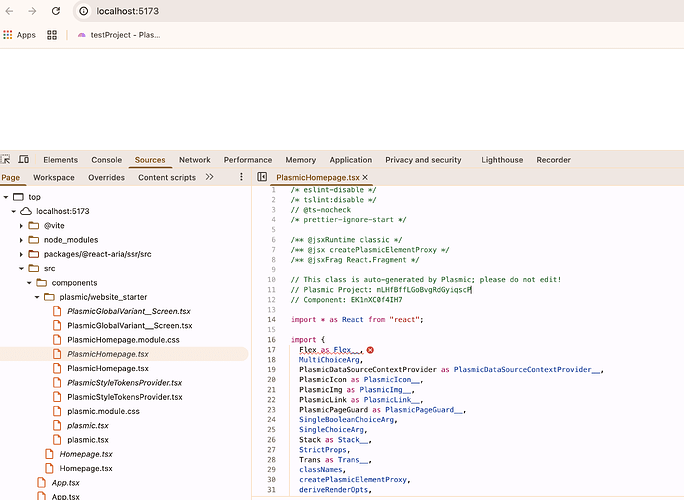
Task: Click the red error icon on line 17
Action: point(371,350)
